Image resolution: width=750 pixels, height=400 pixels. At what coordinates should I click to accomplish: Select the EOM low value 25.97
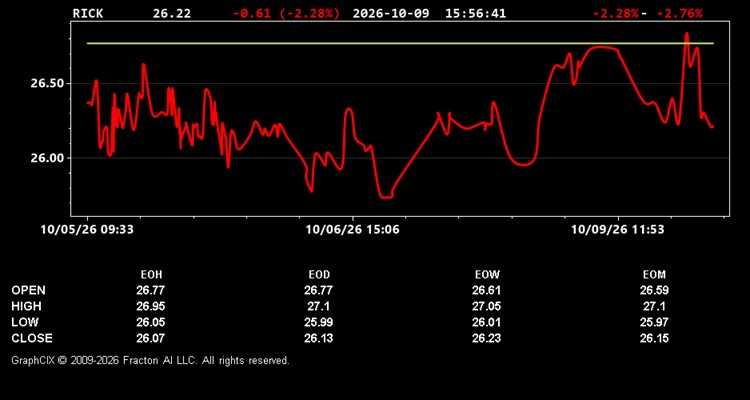[x=654, y=322]
